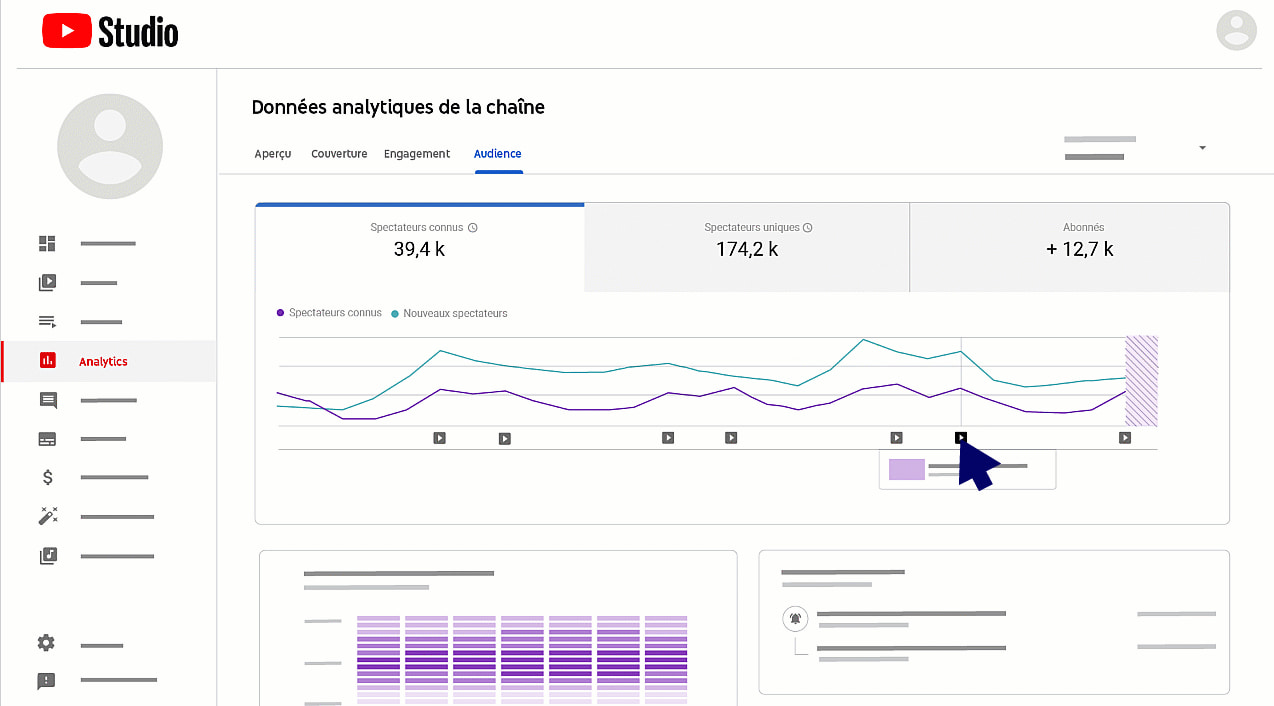
Task: Select the Analytics bar chart icon
Action: [47, 361]
